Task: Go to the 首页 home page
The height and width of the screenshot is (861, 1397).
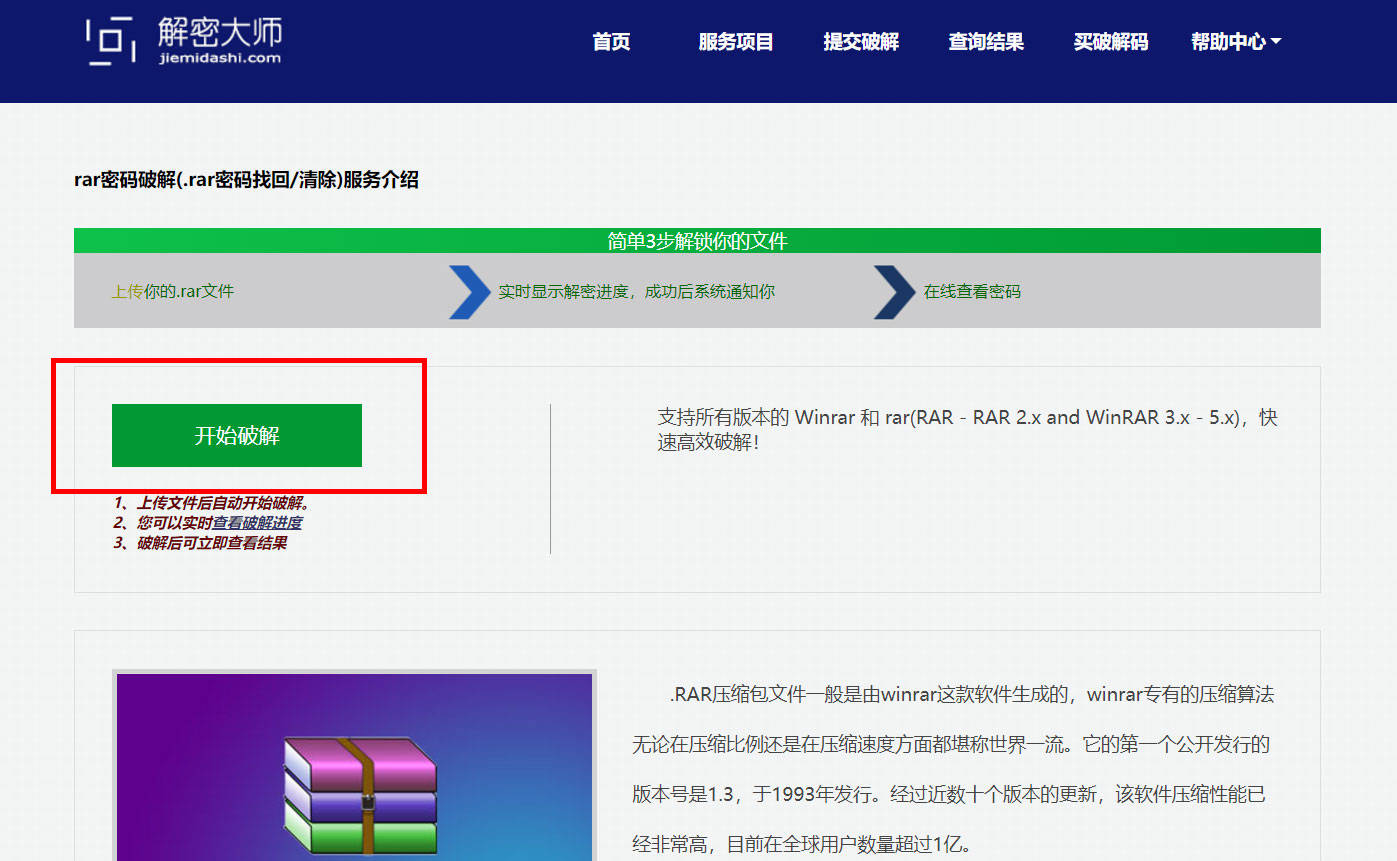Action: [611, 42]
